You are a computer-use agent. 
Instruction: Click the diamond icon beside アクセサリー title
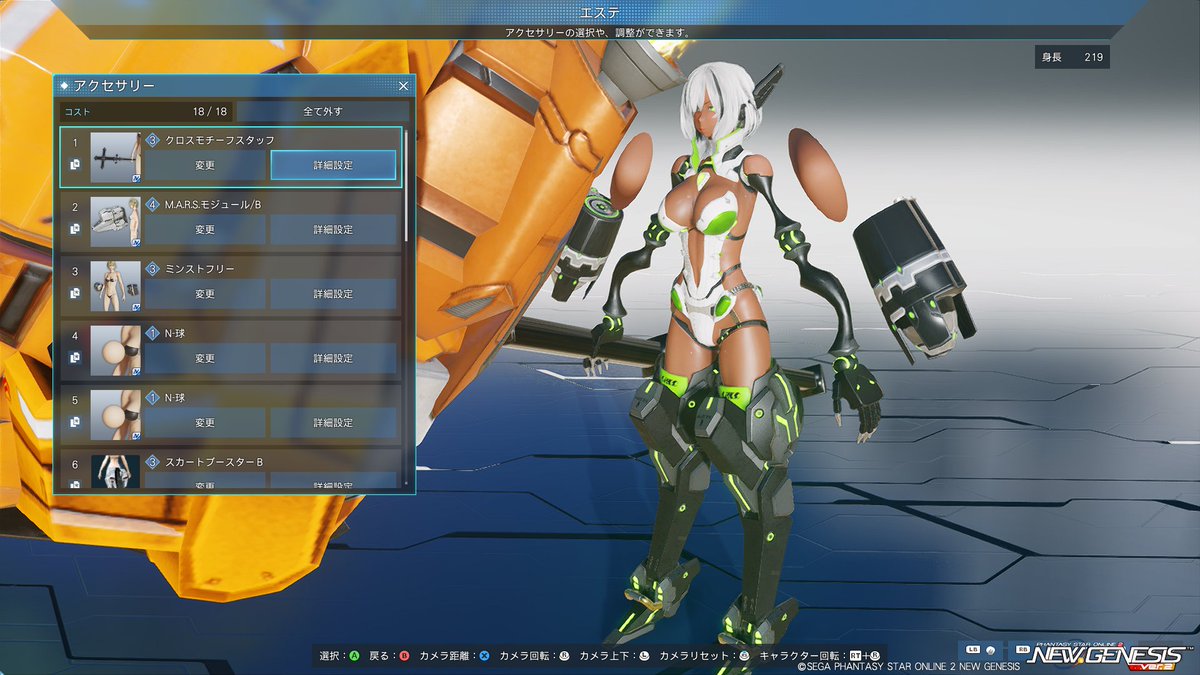[x=65, y=86]
